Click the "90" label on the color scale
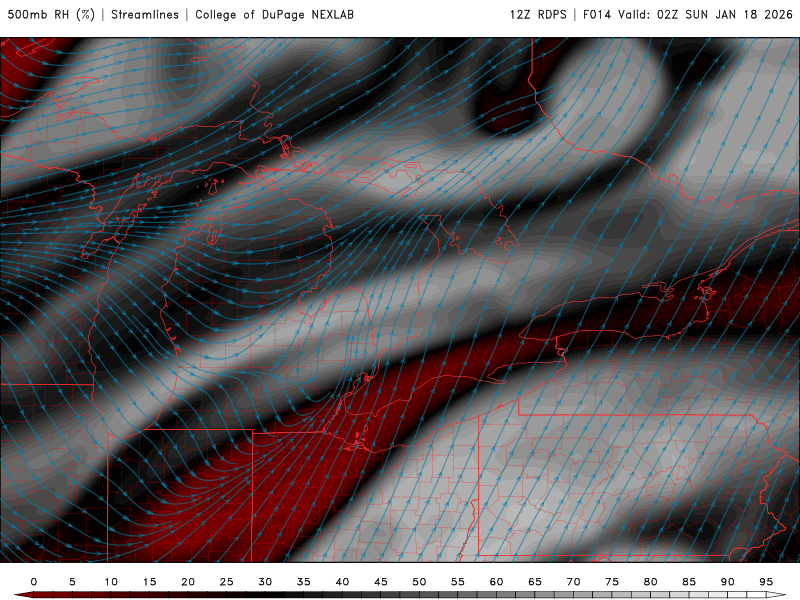This screenshot has width=800, height=600. (728, 582)
